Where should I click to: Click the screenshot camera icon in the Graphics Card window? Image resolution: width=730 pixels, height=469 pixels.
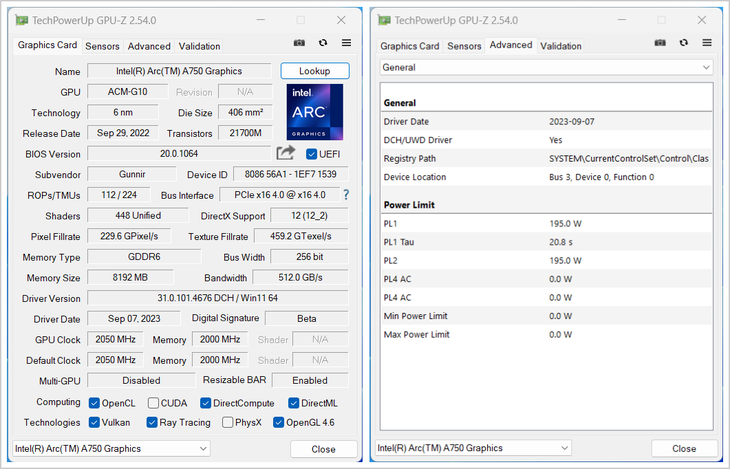299,44
